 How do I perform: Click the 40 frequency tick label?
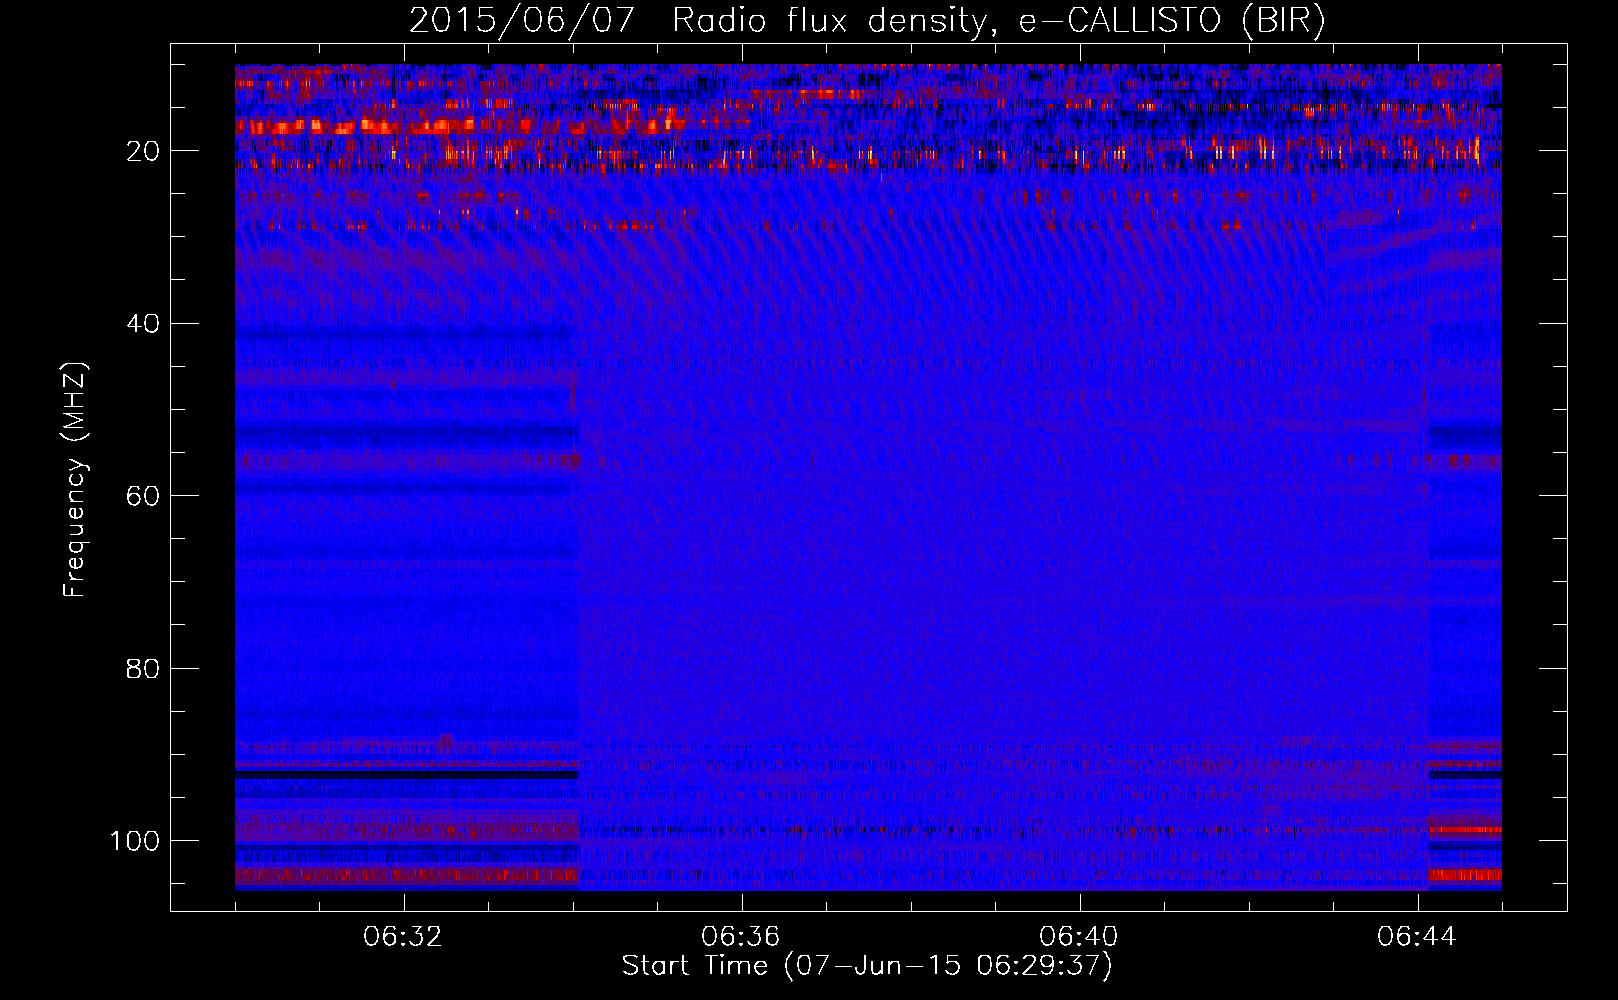click(144, 324)
